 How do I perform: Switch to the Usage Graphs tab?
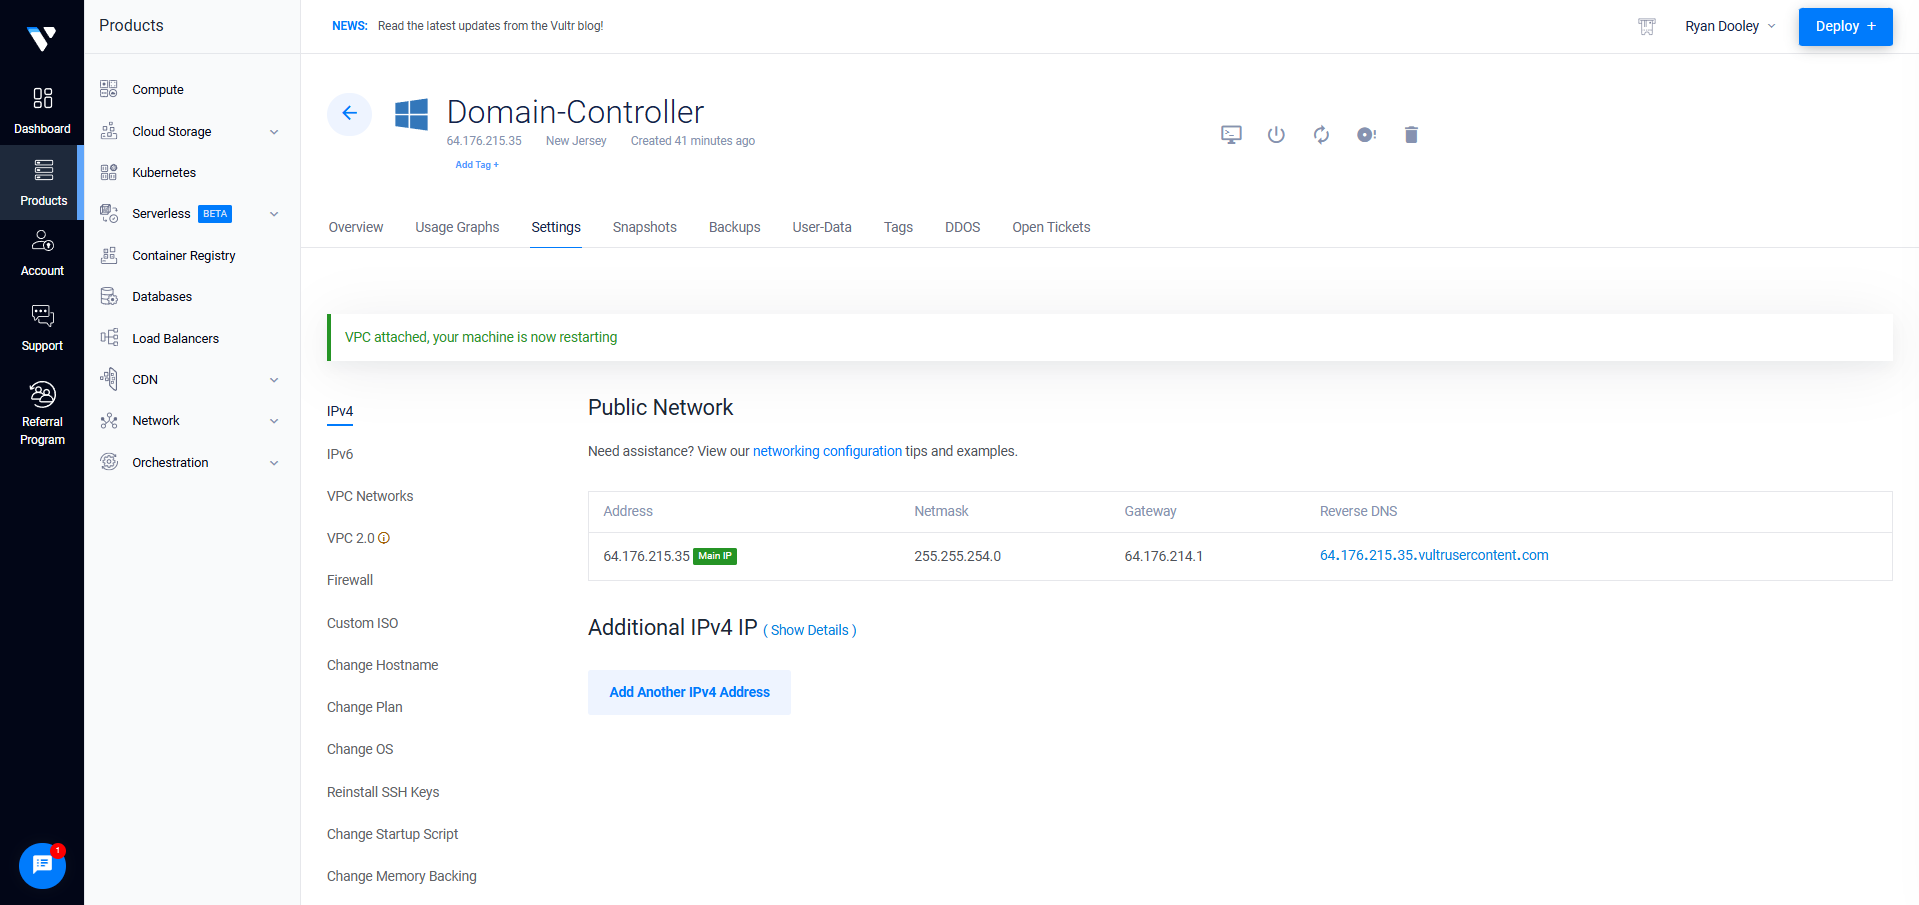[x=457, y=227]
